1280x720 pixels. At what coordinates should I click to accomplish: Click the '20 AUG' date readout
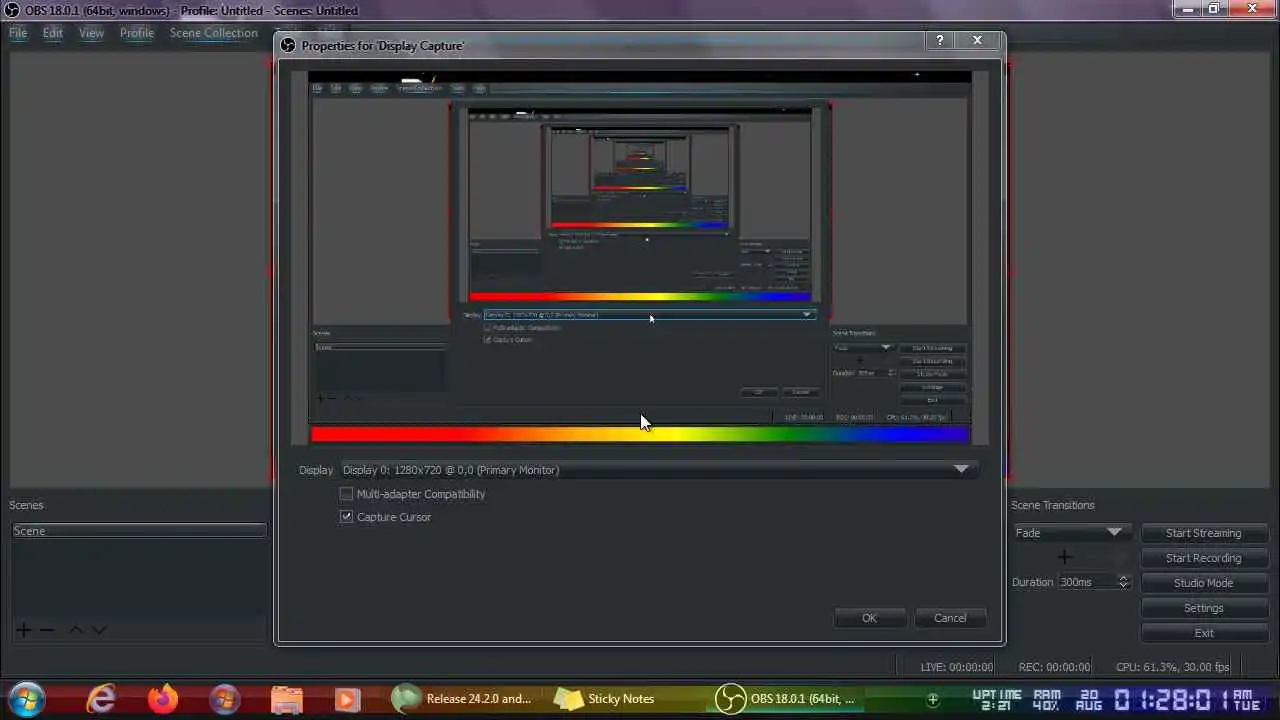(x=1088, y=699)
